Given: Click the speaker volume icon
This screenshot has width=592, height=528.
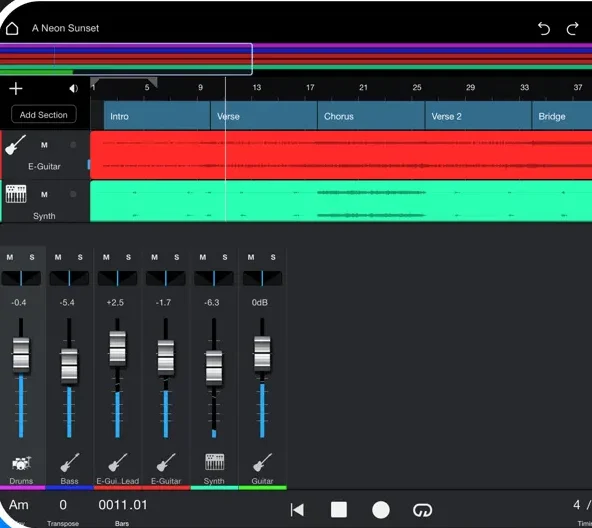Looking at the screenshot, I should [73, 89].
